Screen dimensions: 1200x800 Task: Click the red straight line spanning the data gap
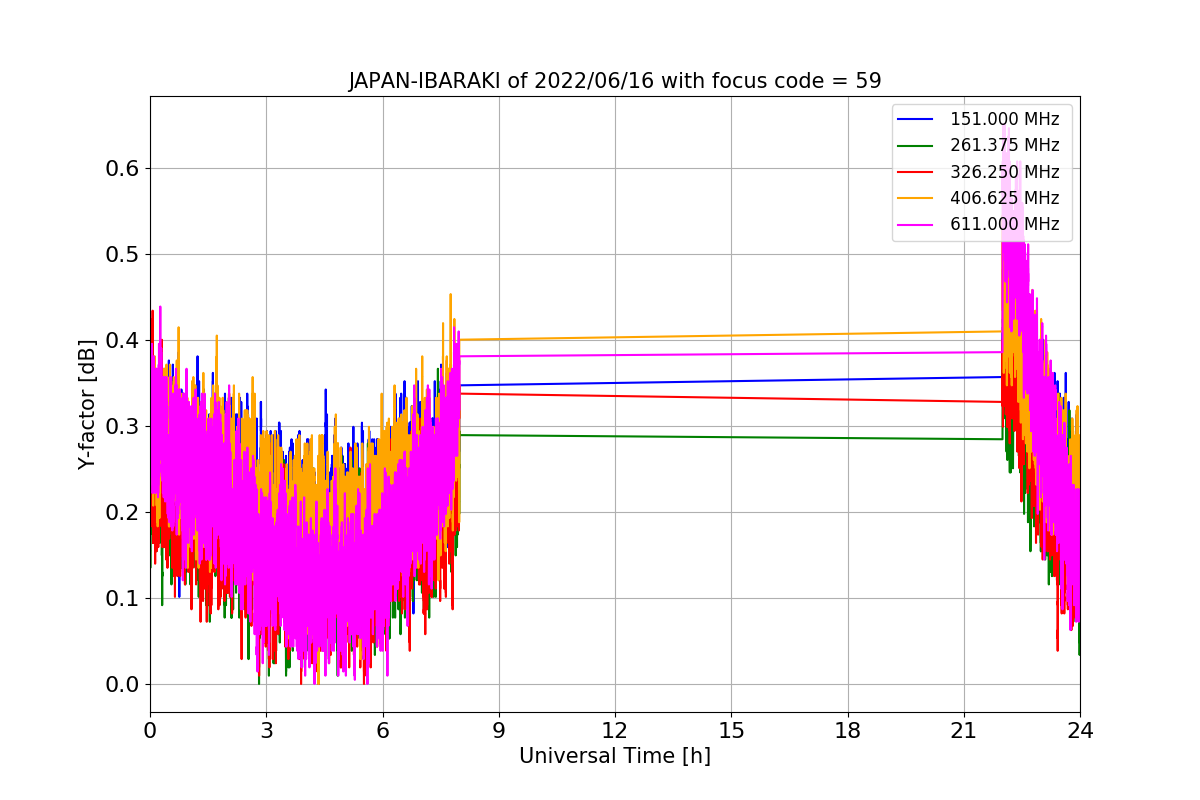coord(730,397)
